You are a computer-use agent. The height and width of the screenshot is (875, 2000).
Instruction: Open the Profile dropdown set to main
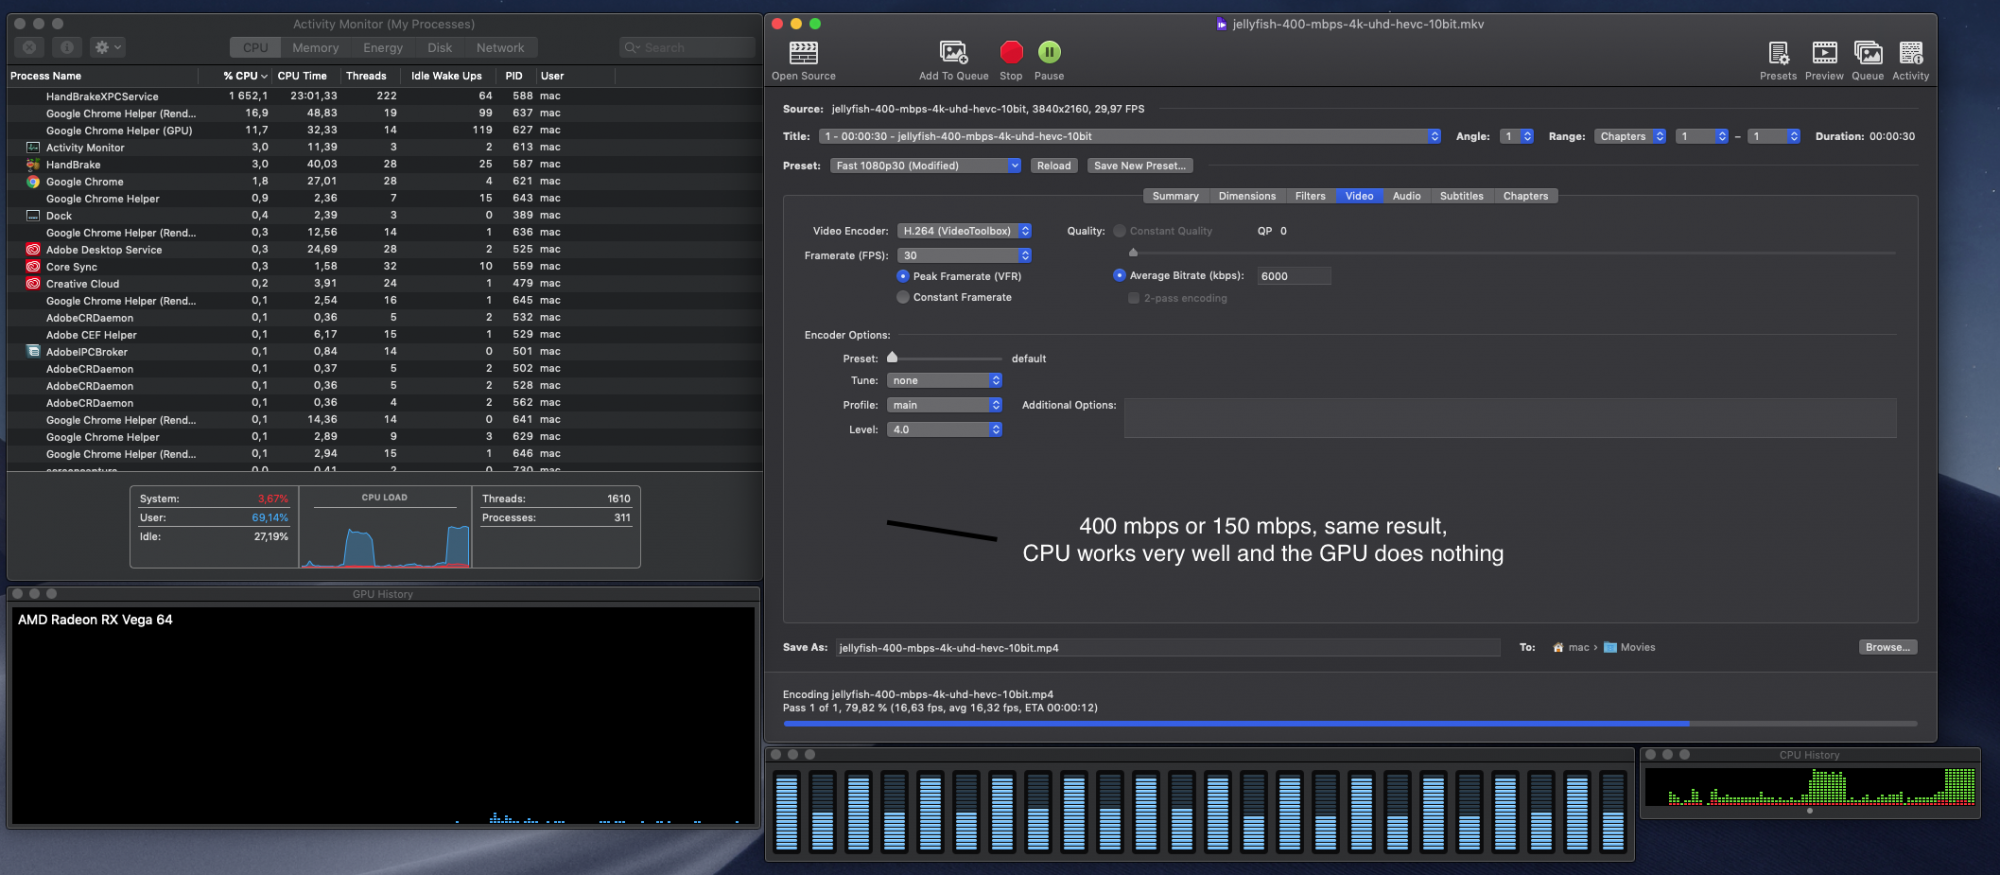coord(944,405)
